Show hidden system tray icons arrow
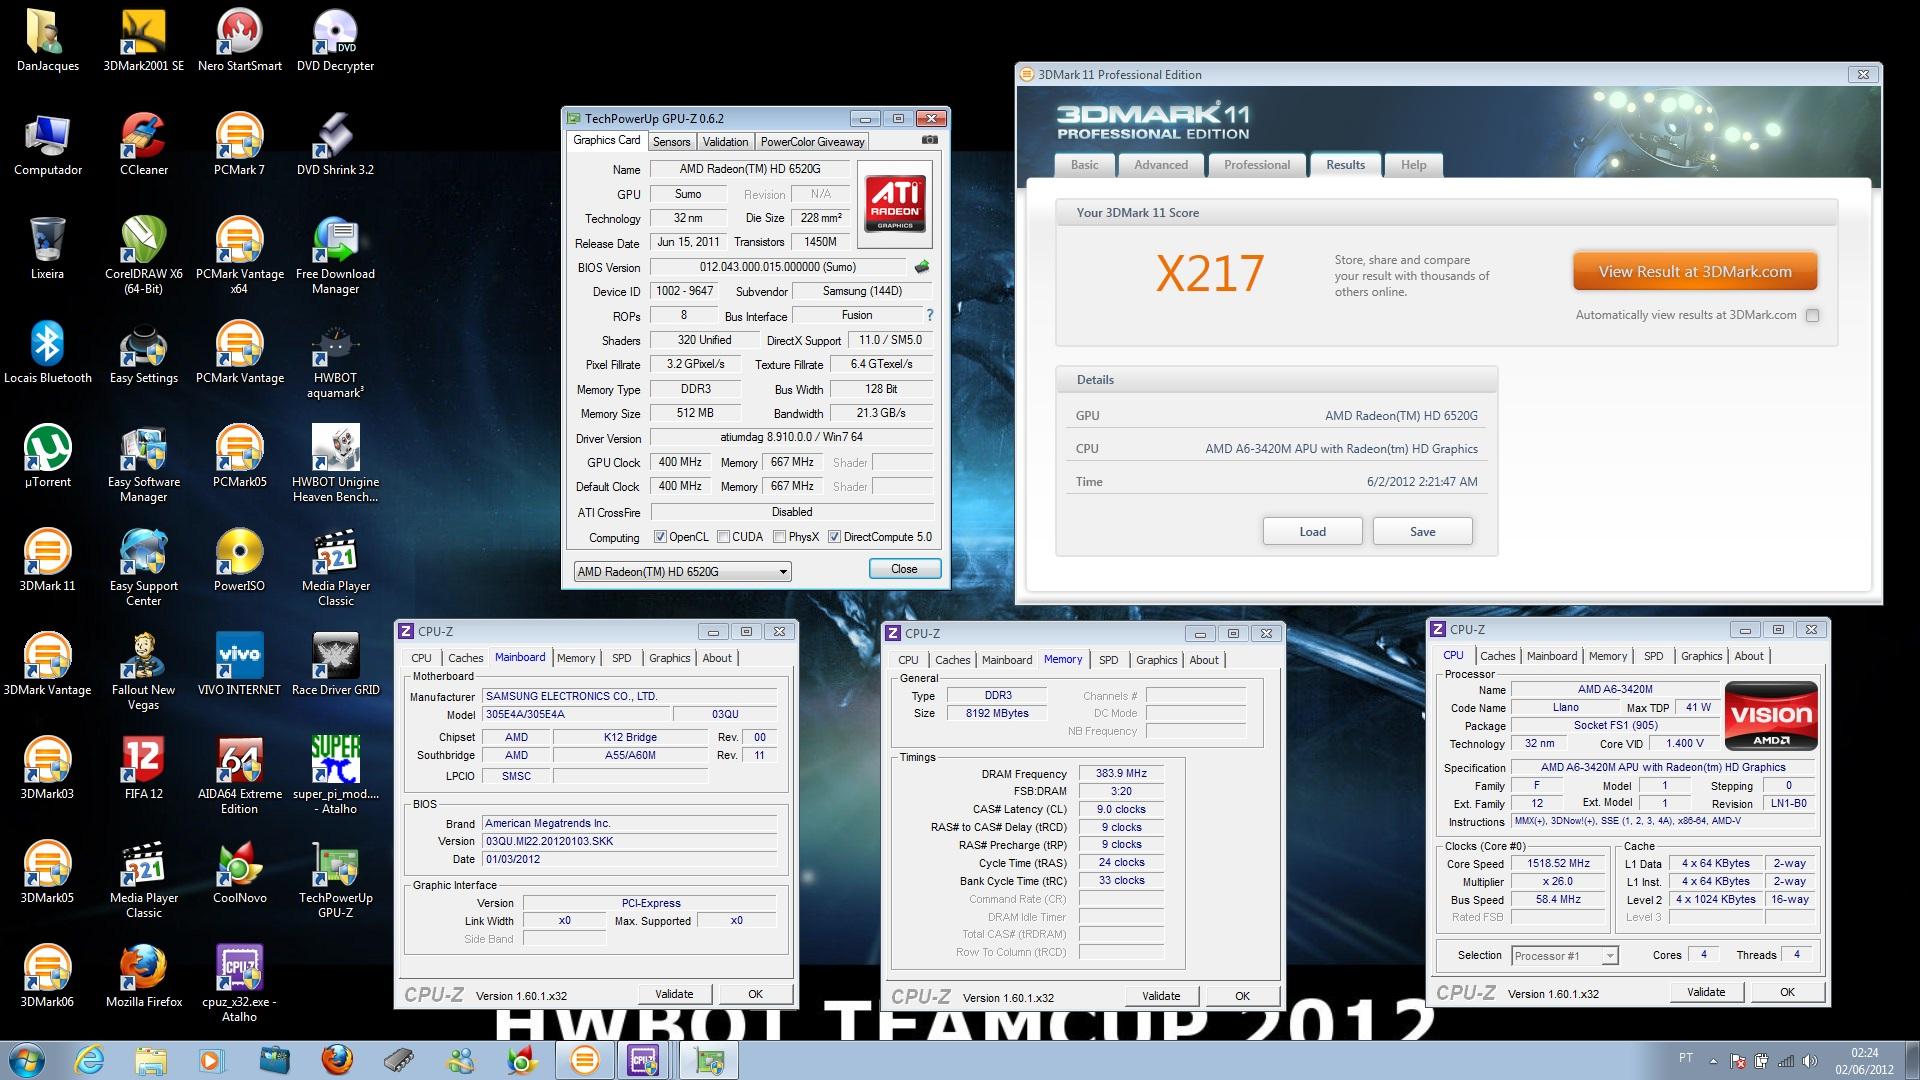1920x1080 pixels. coord(1713,1061)
